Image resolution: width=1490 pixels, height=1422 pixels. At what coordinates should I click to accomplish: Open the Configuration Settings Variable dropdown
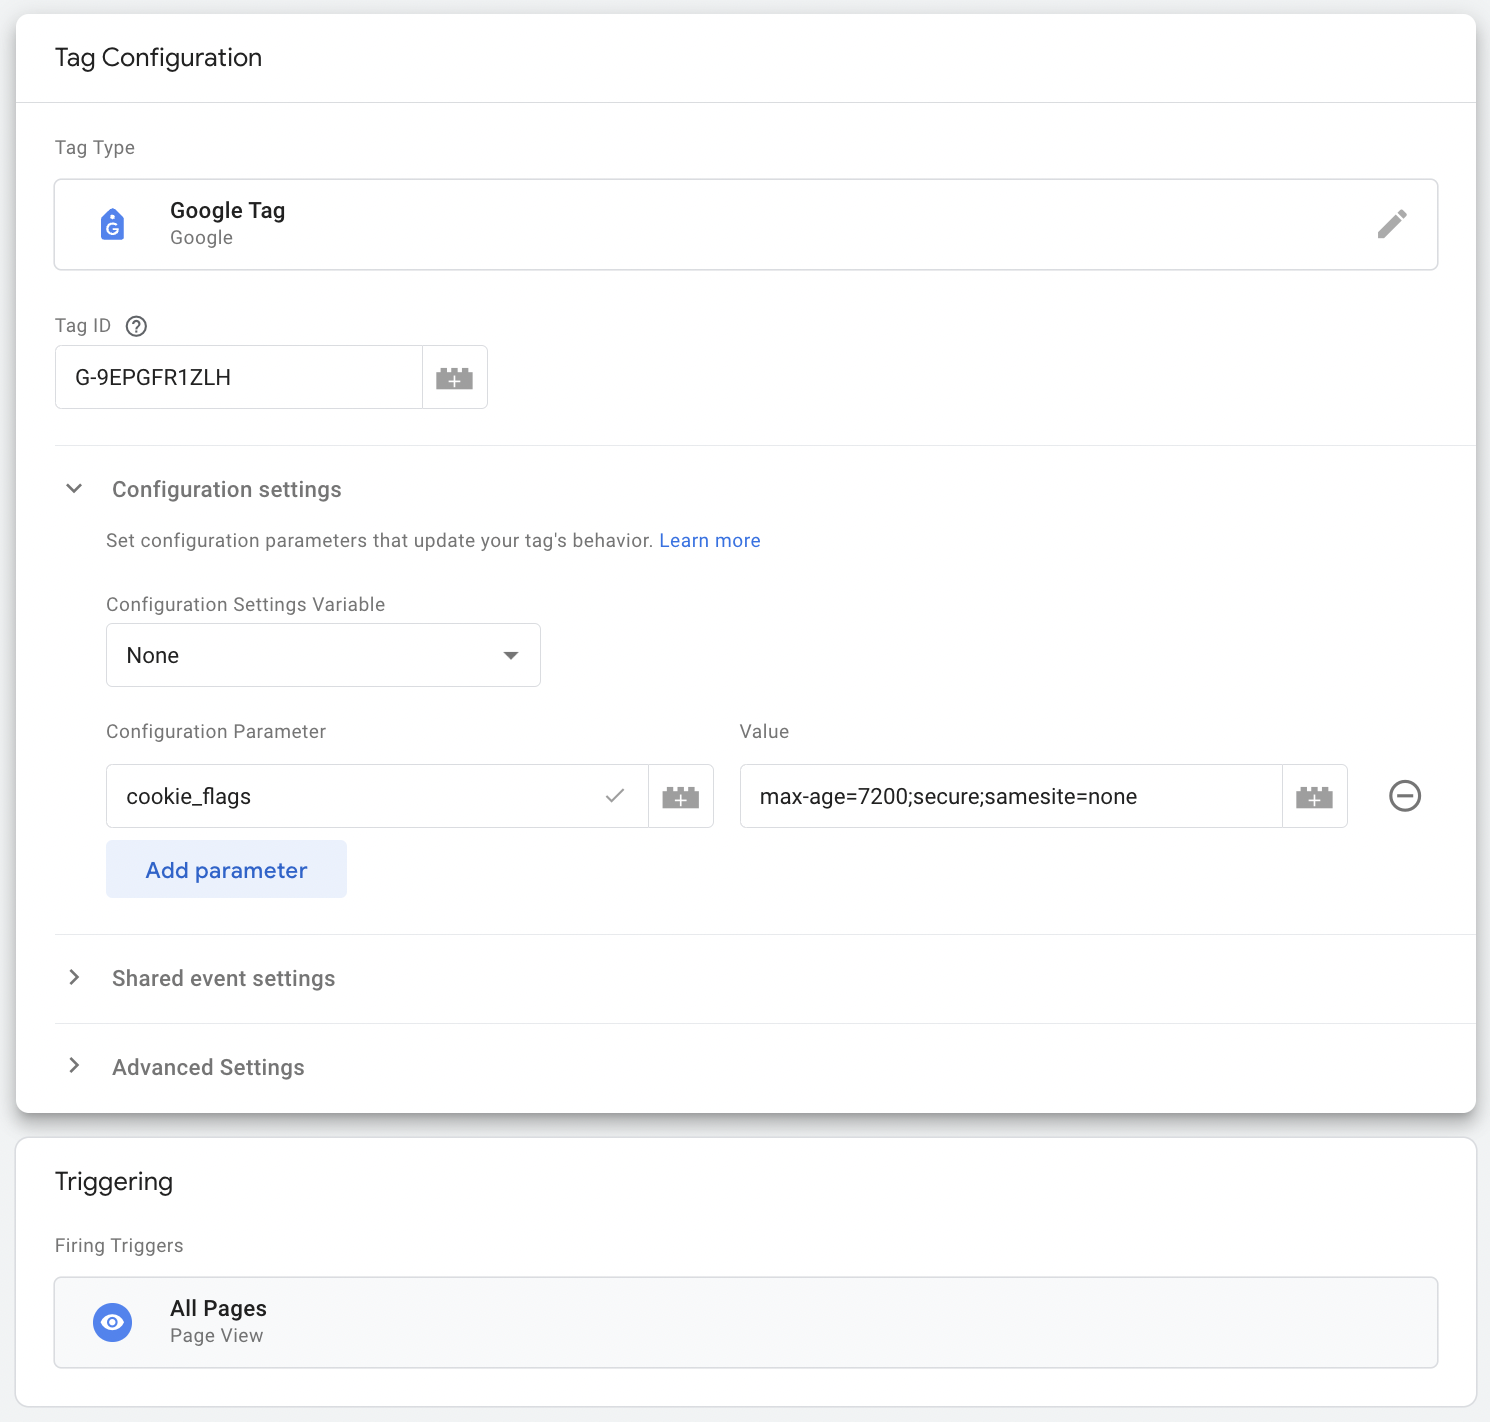click(x=323, y=655)
